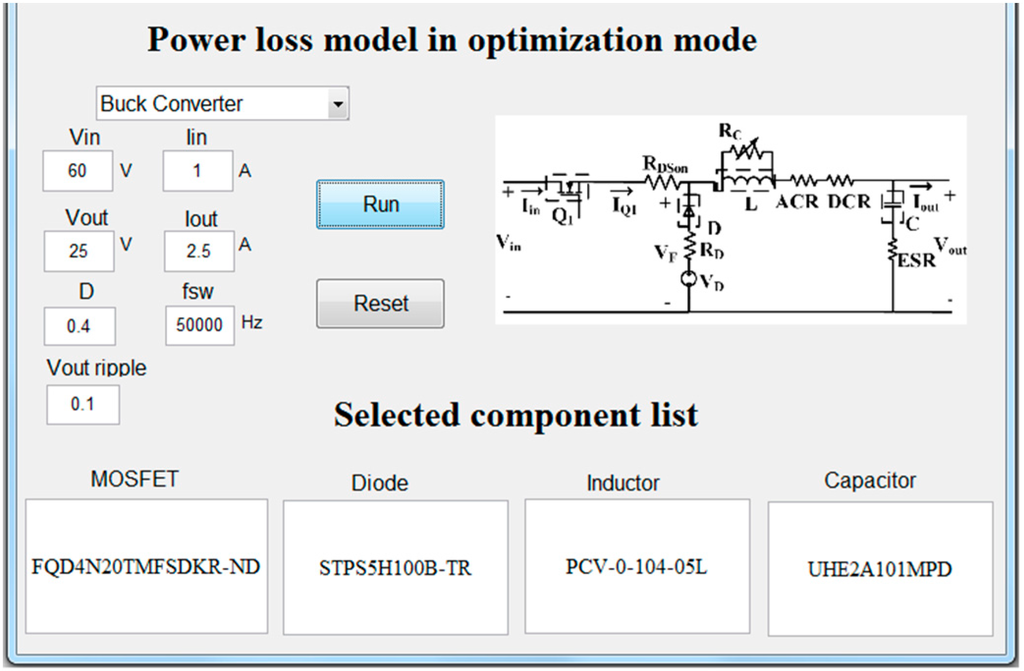This screenshot has width=1024, height=671.
Task: Click the Iin current input field
Action: (198, 171)
